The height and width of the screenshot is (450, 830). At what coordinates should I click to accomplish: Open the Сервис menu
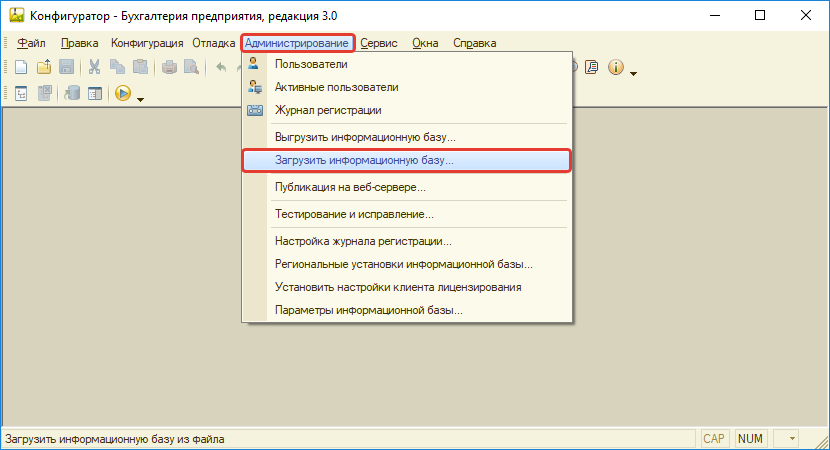coord(378,43)
